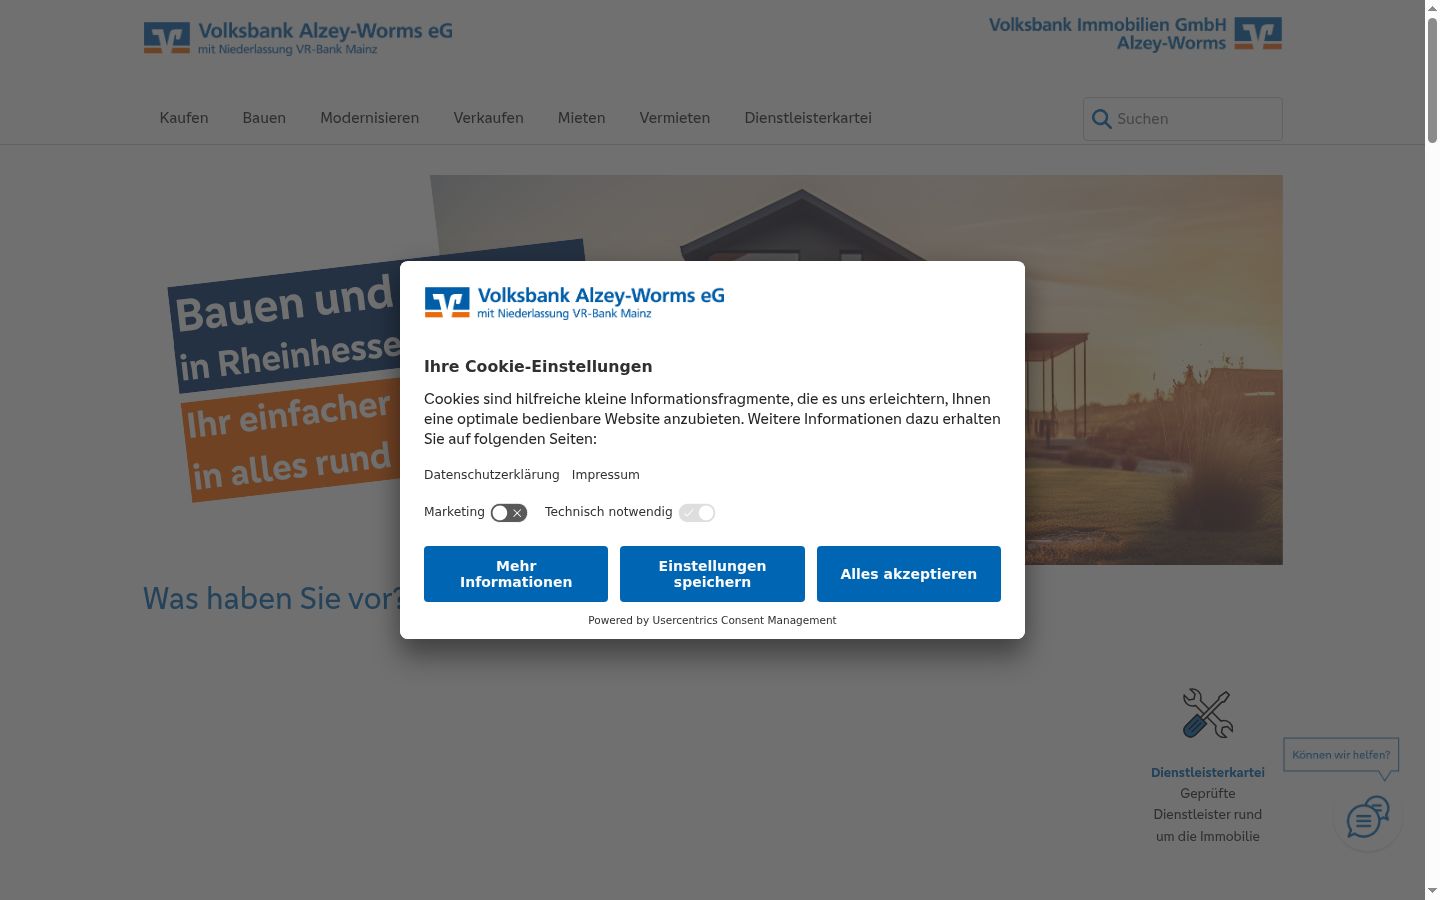Click the Volksbank Alzey-Worms eG header logo
1440x900 pixels.
tap(298, 38)
